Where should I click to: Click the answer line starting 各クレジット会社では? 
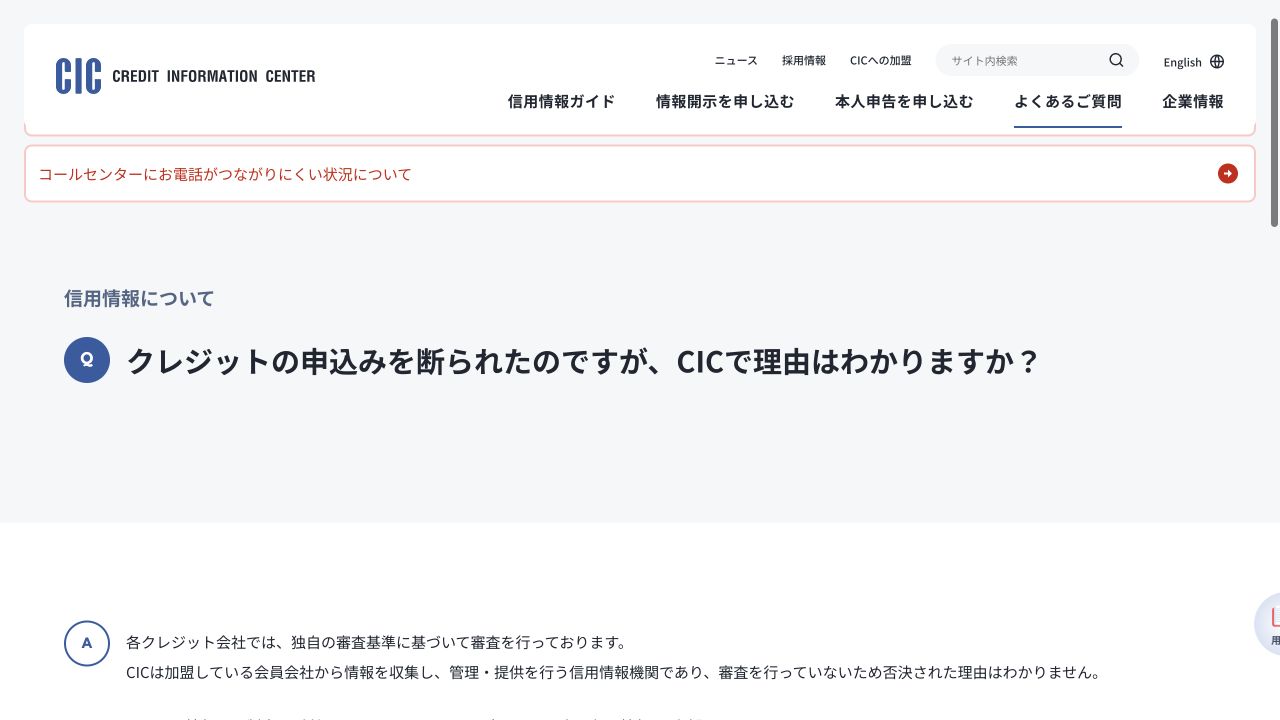pyautogui.click(x=376, y=642)
